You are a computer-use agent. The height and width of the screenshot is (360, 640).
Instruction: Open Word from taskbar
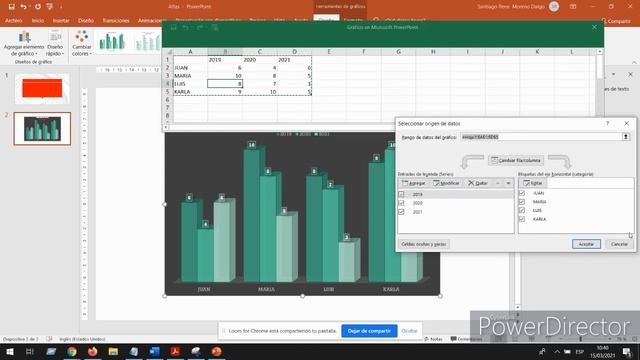[x=155, y=351]
